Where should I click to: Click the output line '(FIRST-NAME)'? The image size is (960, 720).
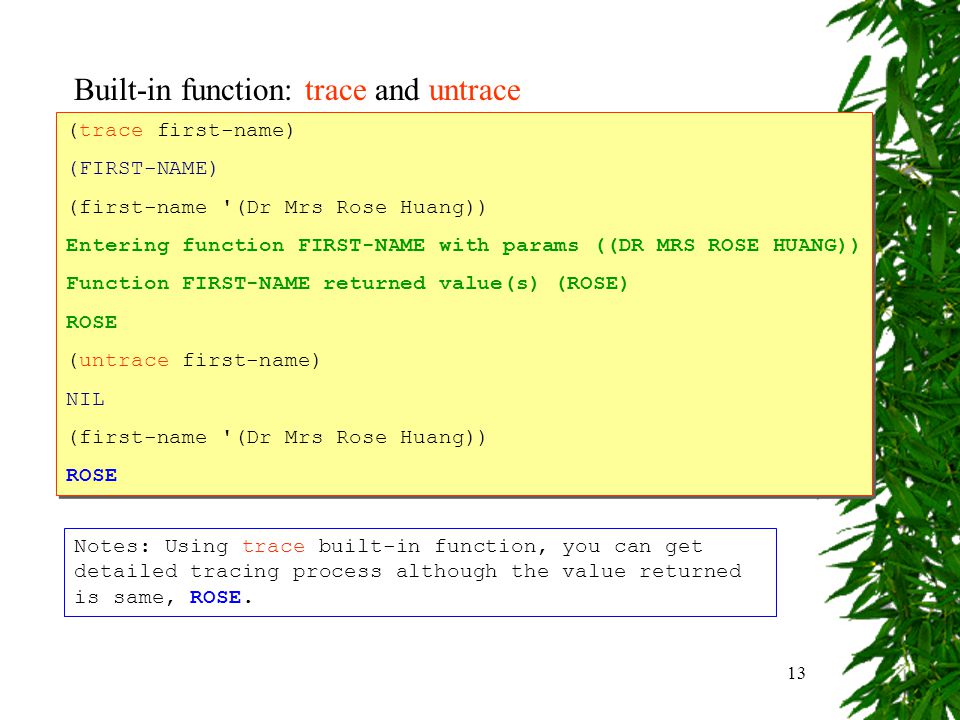point(143,168)
